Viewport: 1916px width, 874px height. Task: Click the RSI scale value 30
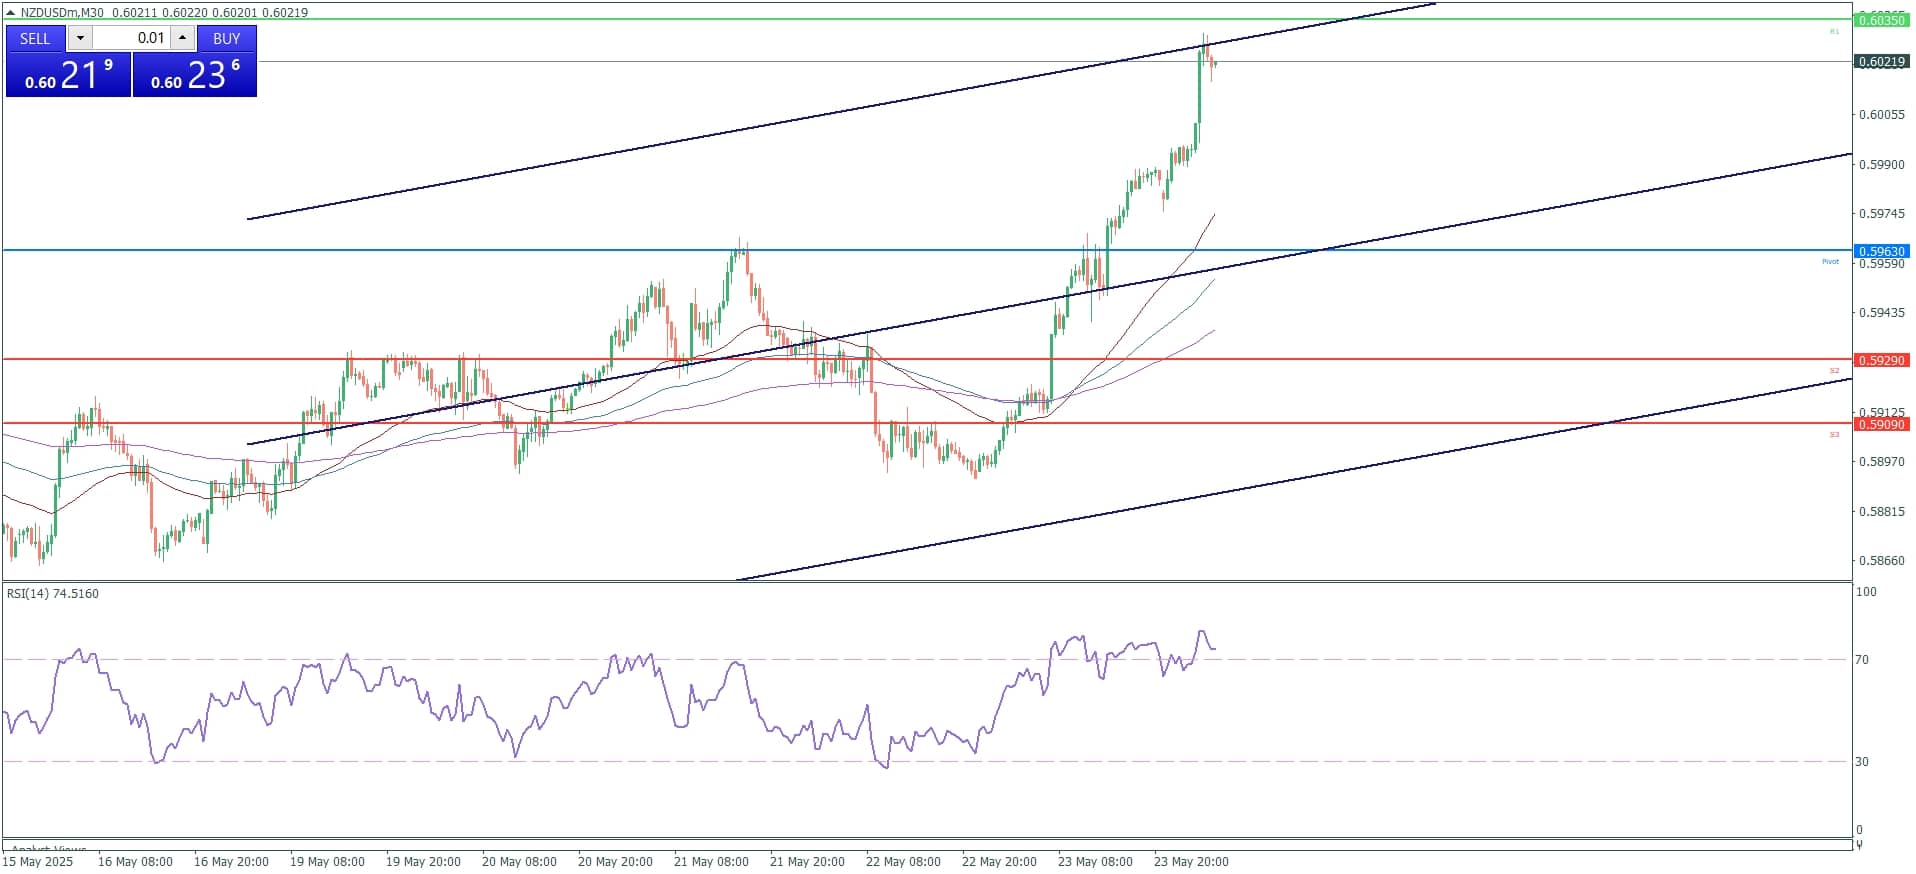[1862, 762]
